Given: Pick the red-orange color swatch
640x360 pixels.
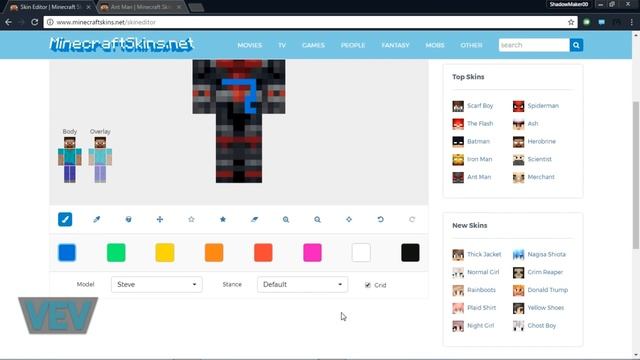Looking at the screenshot, I should 263,253.
